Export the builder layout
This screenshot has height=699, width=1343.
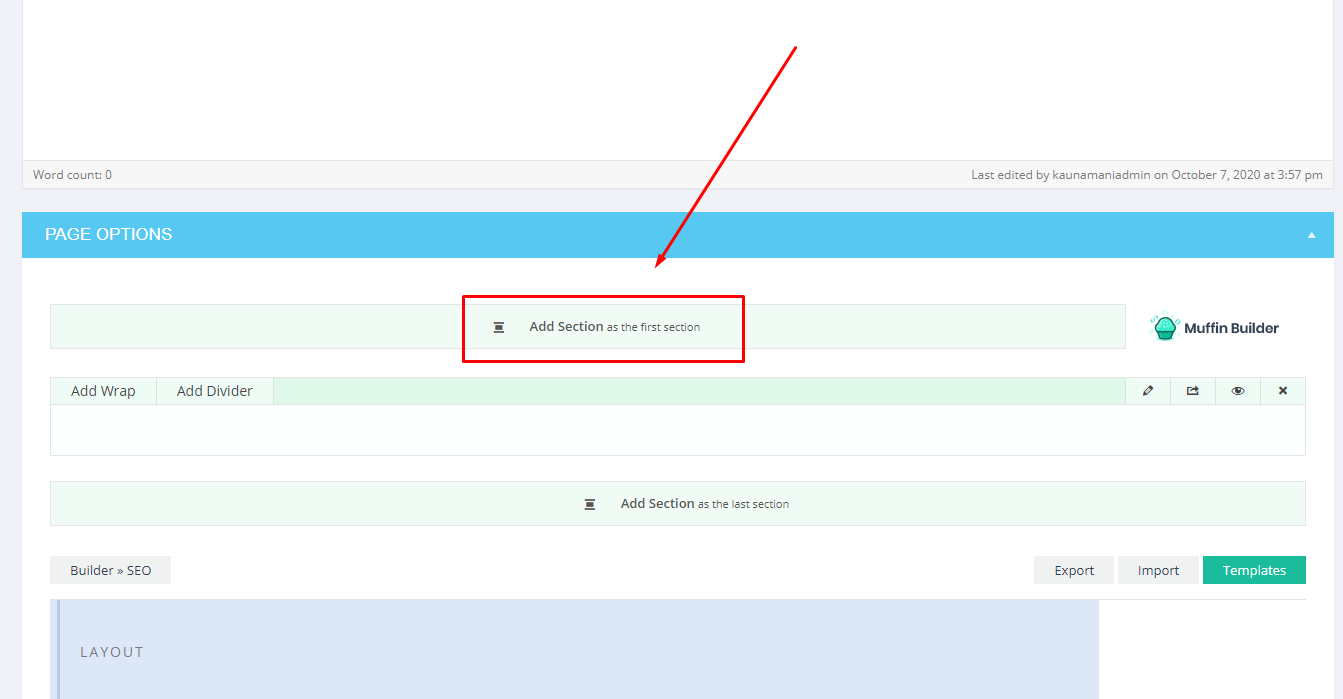click(1073, 569)
